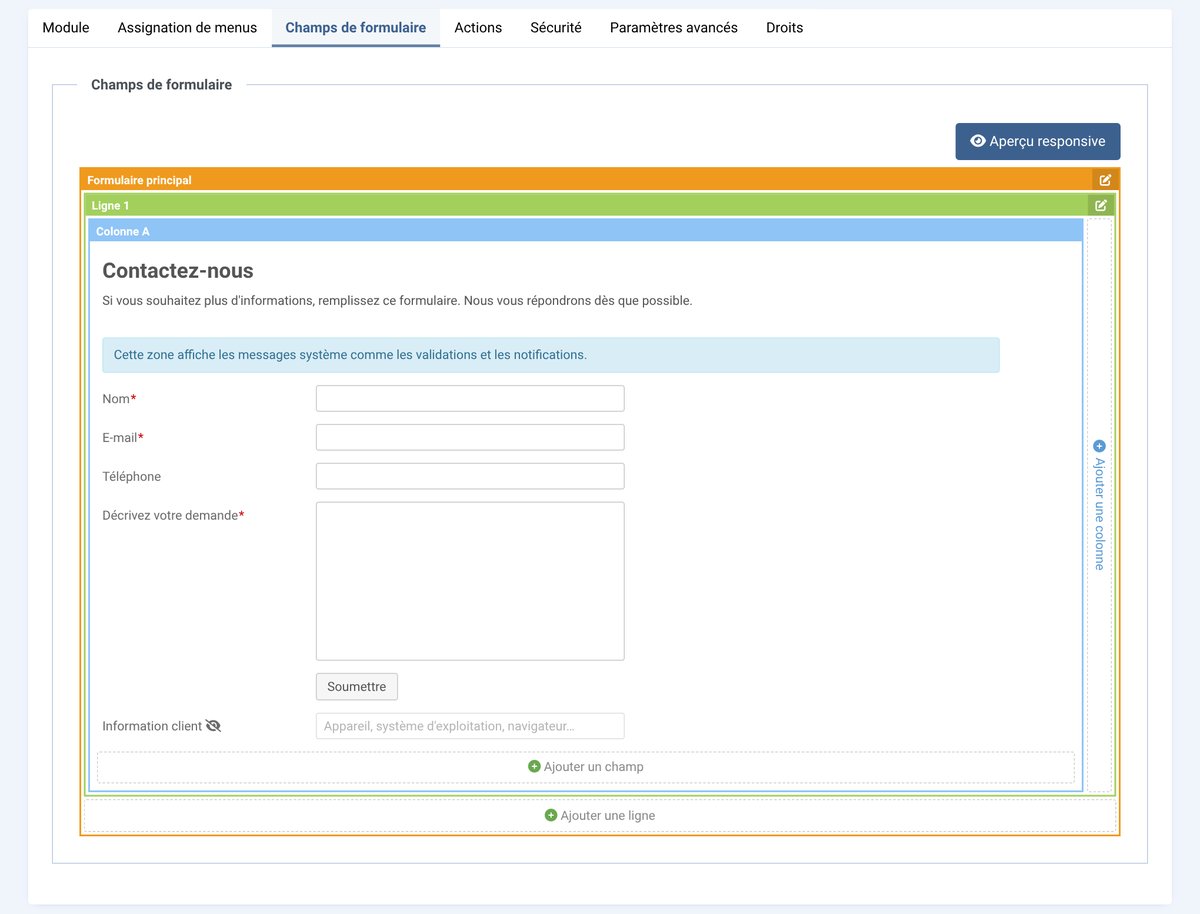The width and height of the screenshot is (1200, 914).
Task: Click the Contactez-nous heading
Action: point(178,271)
